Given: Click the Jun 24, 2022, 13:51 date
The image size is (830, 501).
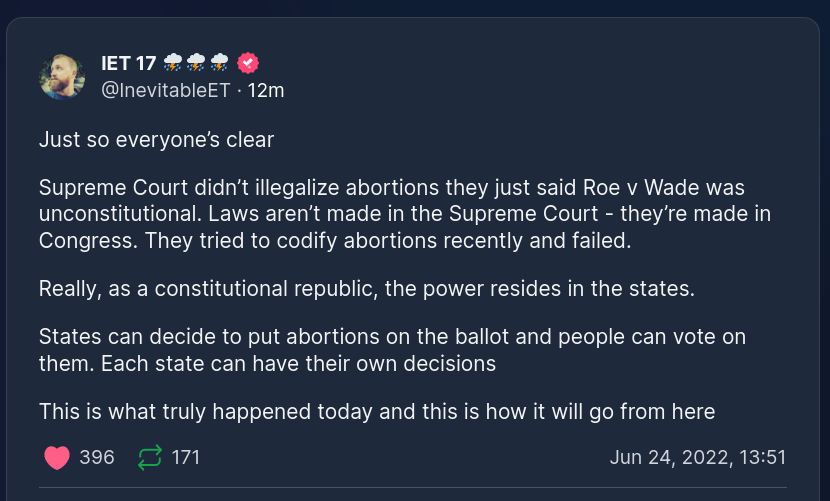Looking at the screenshot, I should point(697,458).
